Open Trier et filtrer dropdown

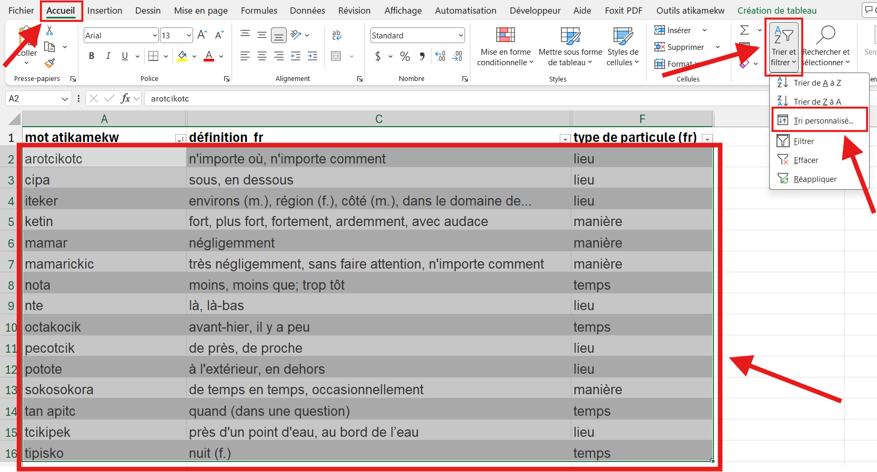tap(783, 46)
